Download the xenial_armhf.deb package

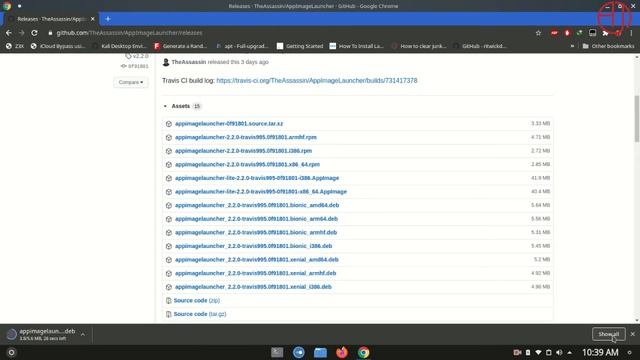[256, 273]
